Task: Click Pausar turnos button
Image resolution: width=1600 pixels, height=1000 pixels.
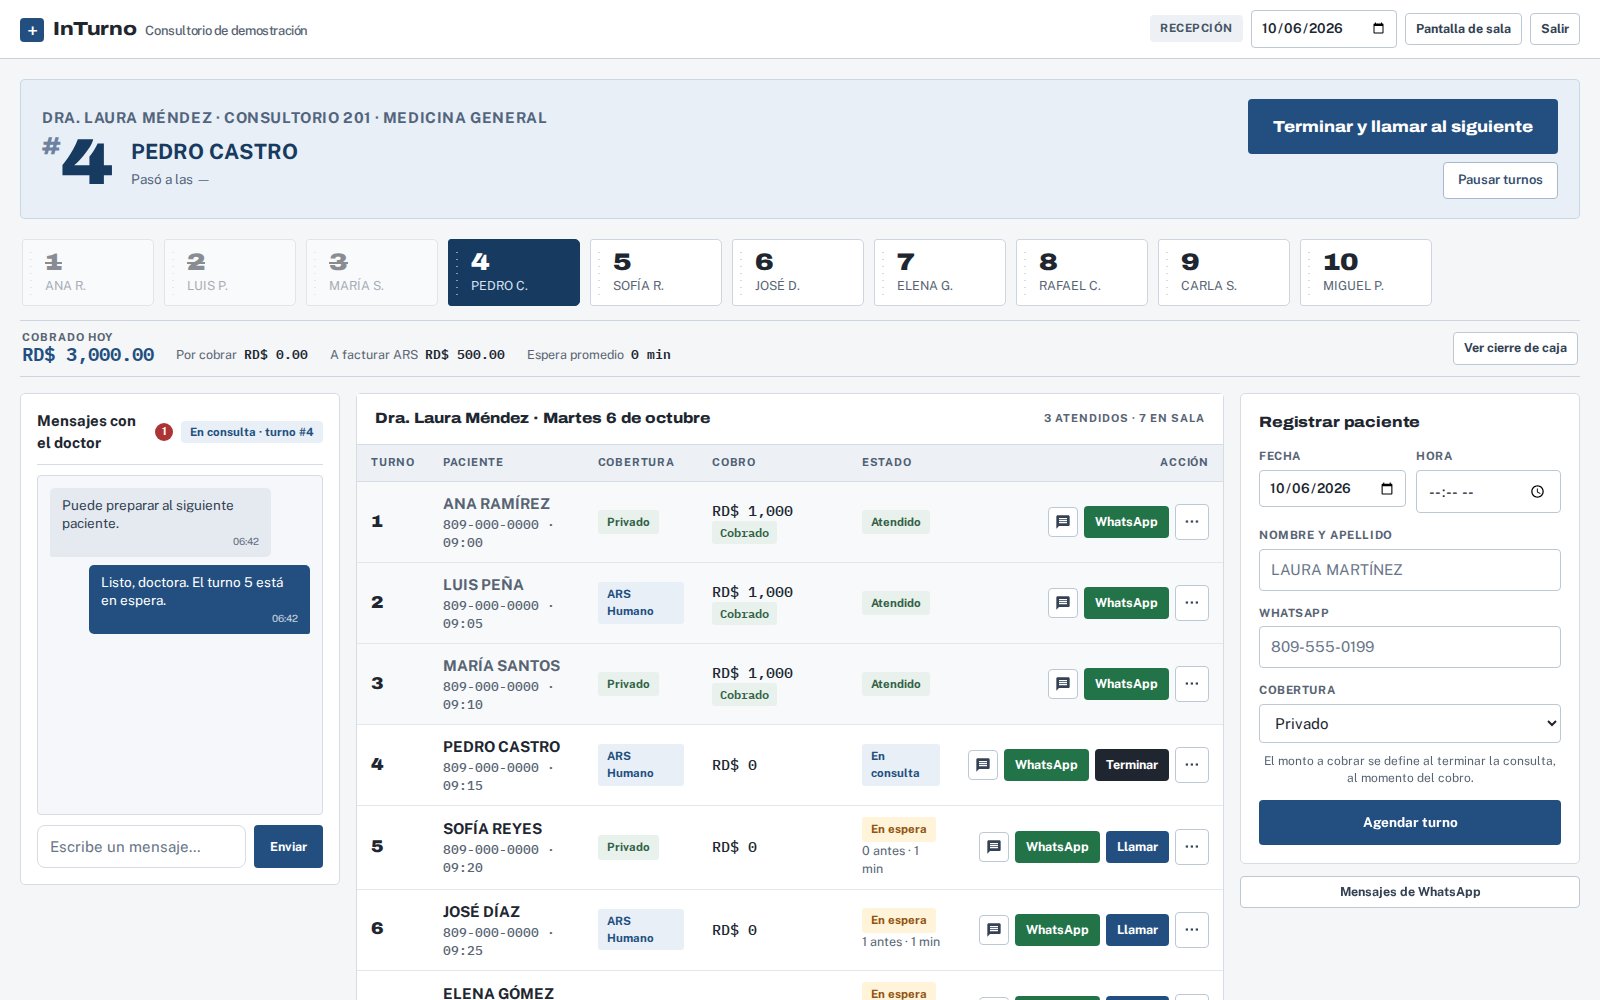Action: pos(1500,180)
